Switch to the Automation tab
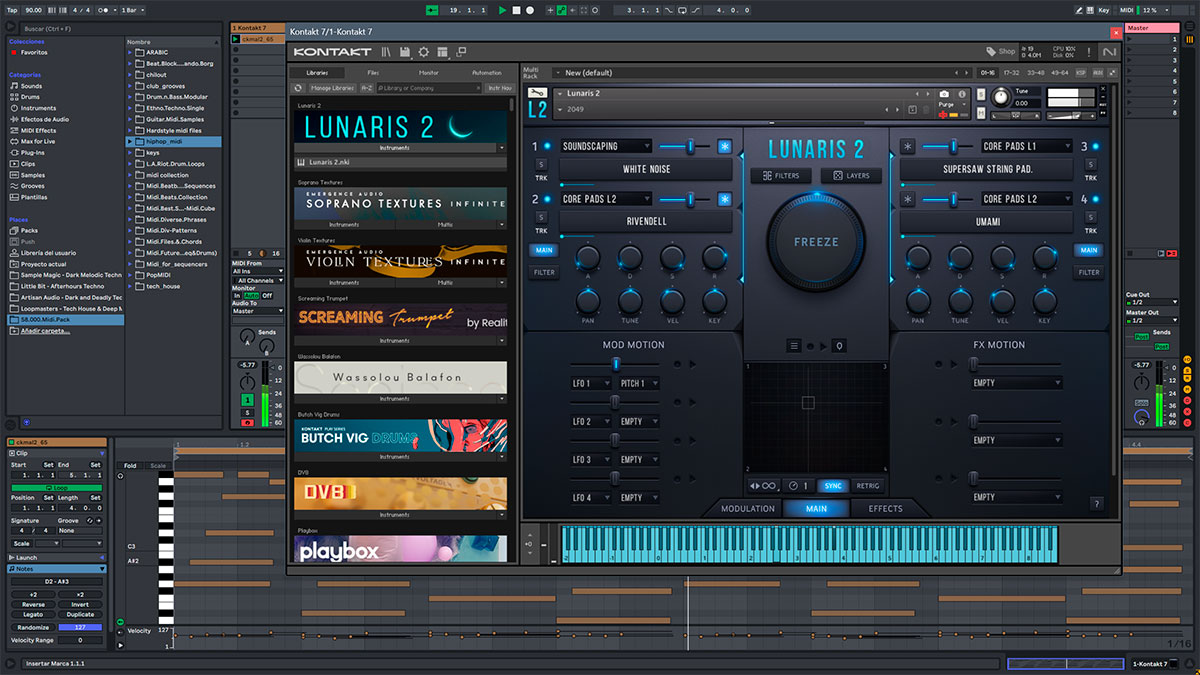 pos(486,73)
